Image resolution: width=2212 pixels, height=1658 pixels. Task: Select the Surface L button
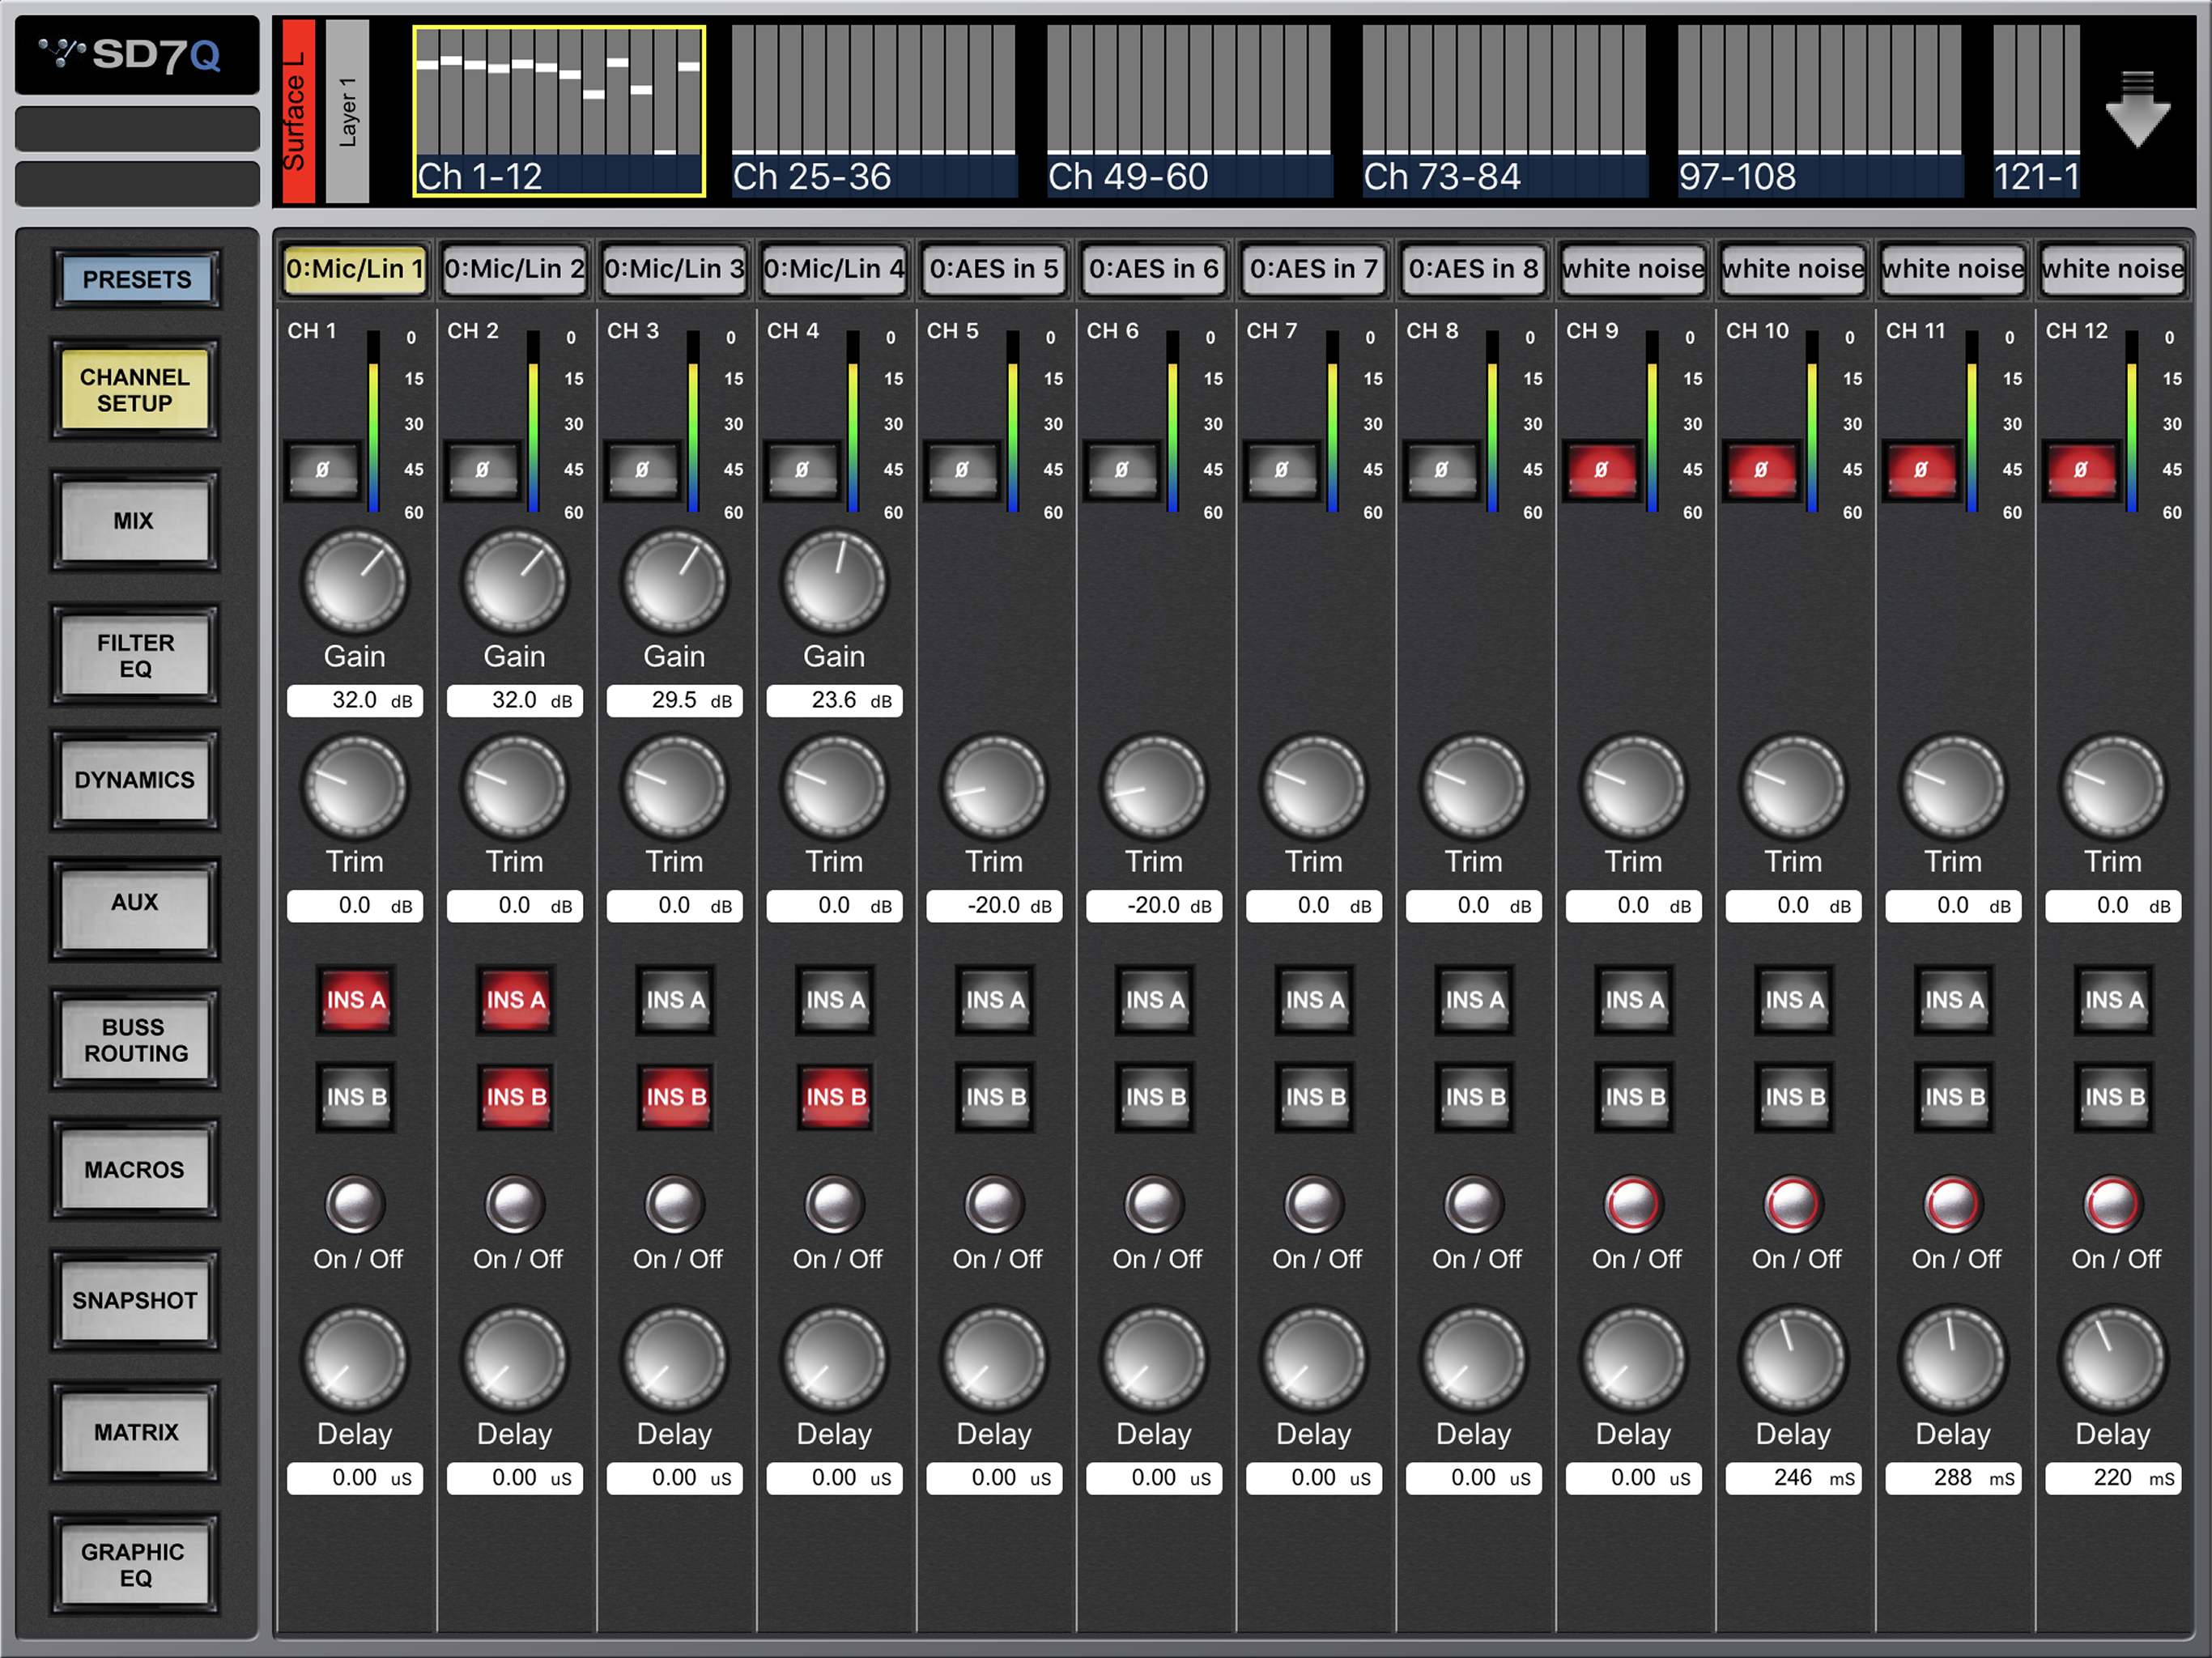pyautogui.click(x=297, y=110)
